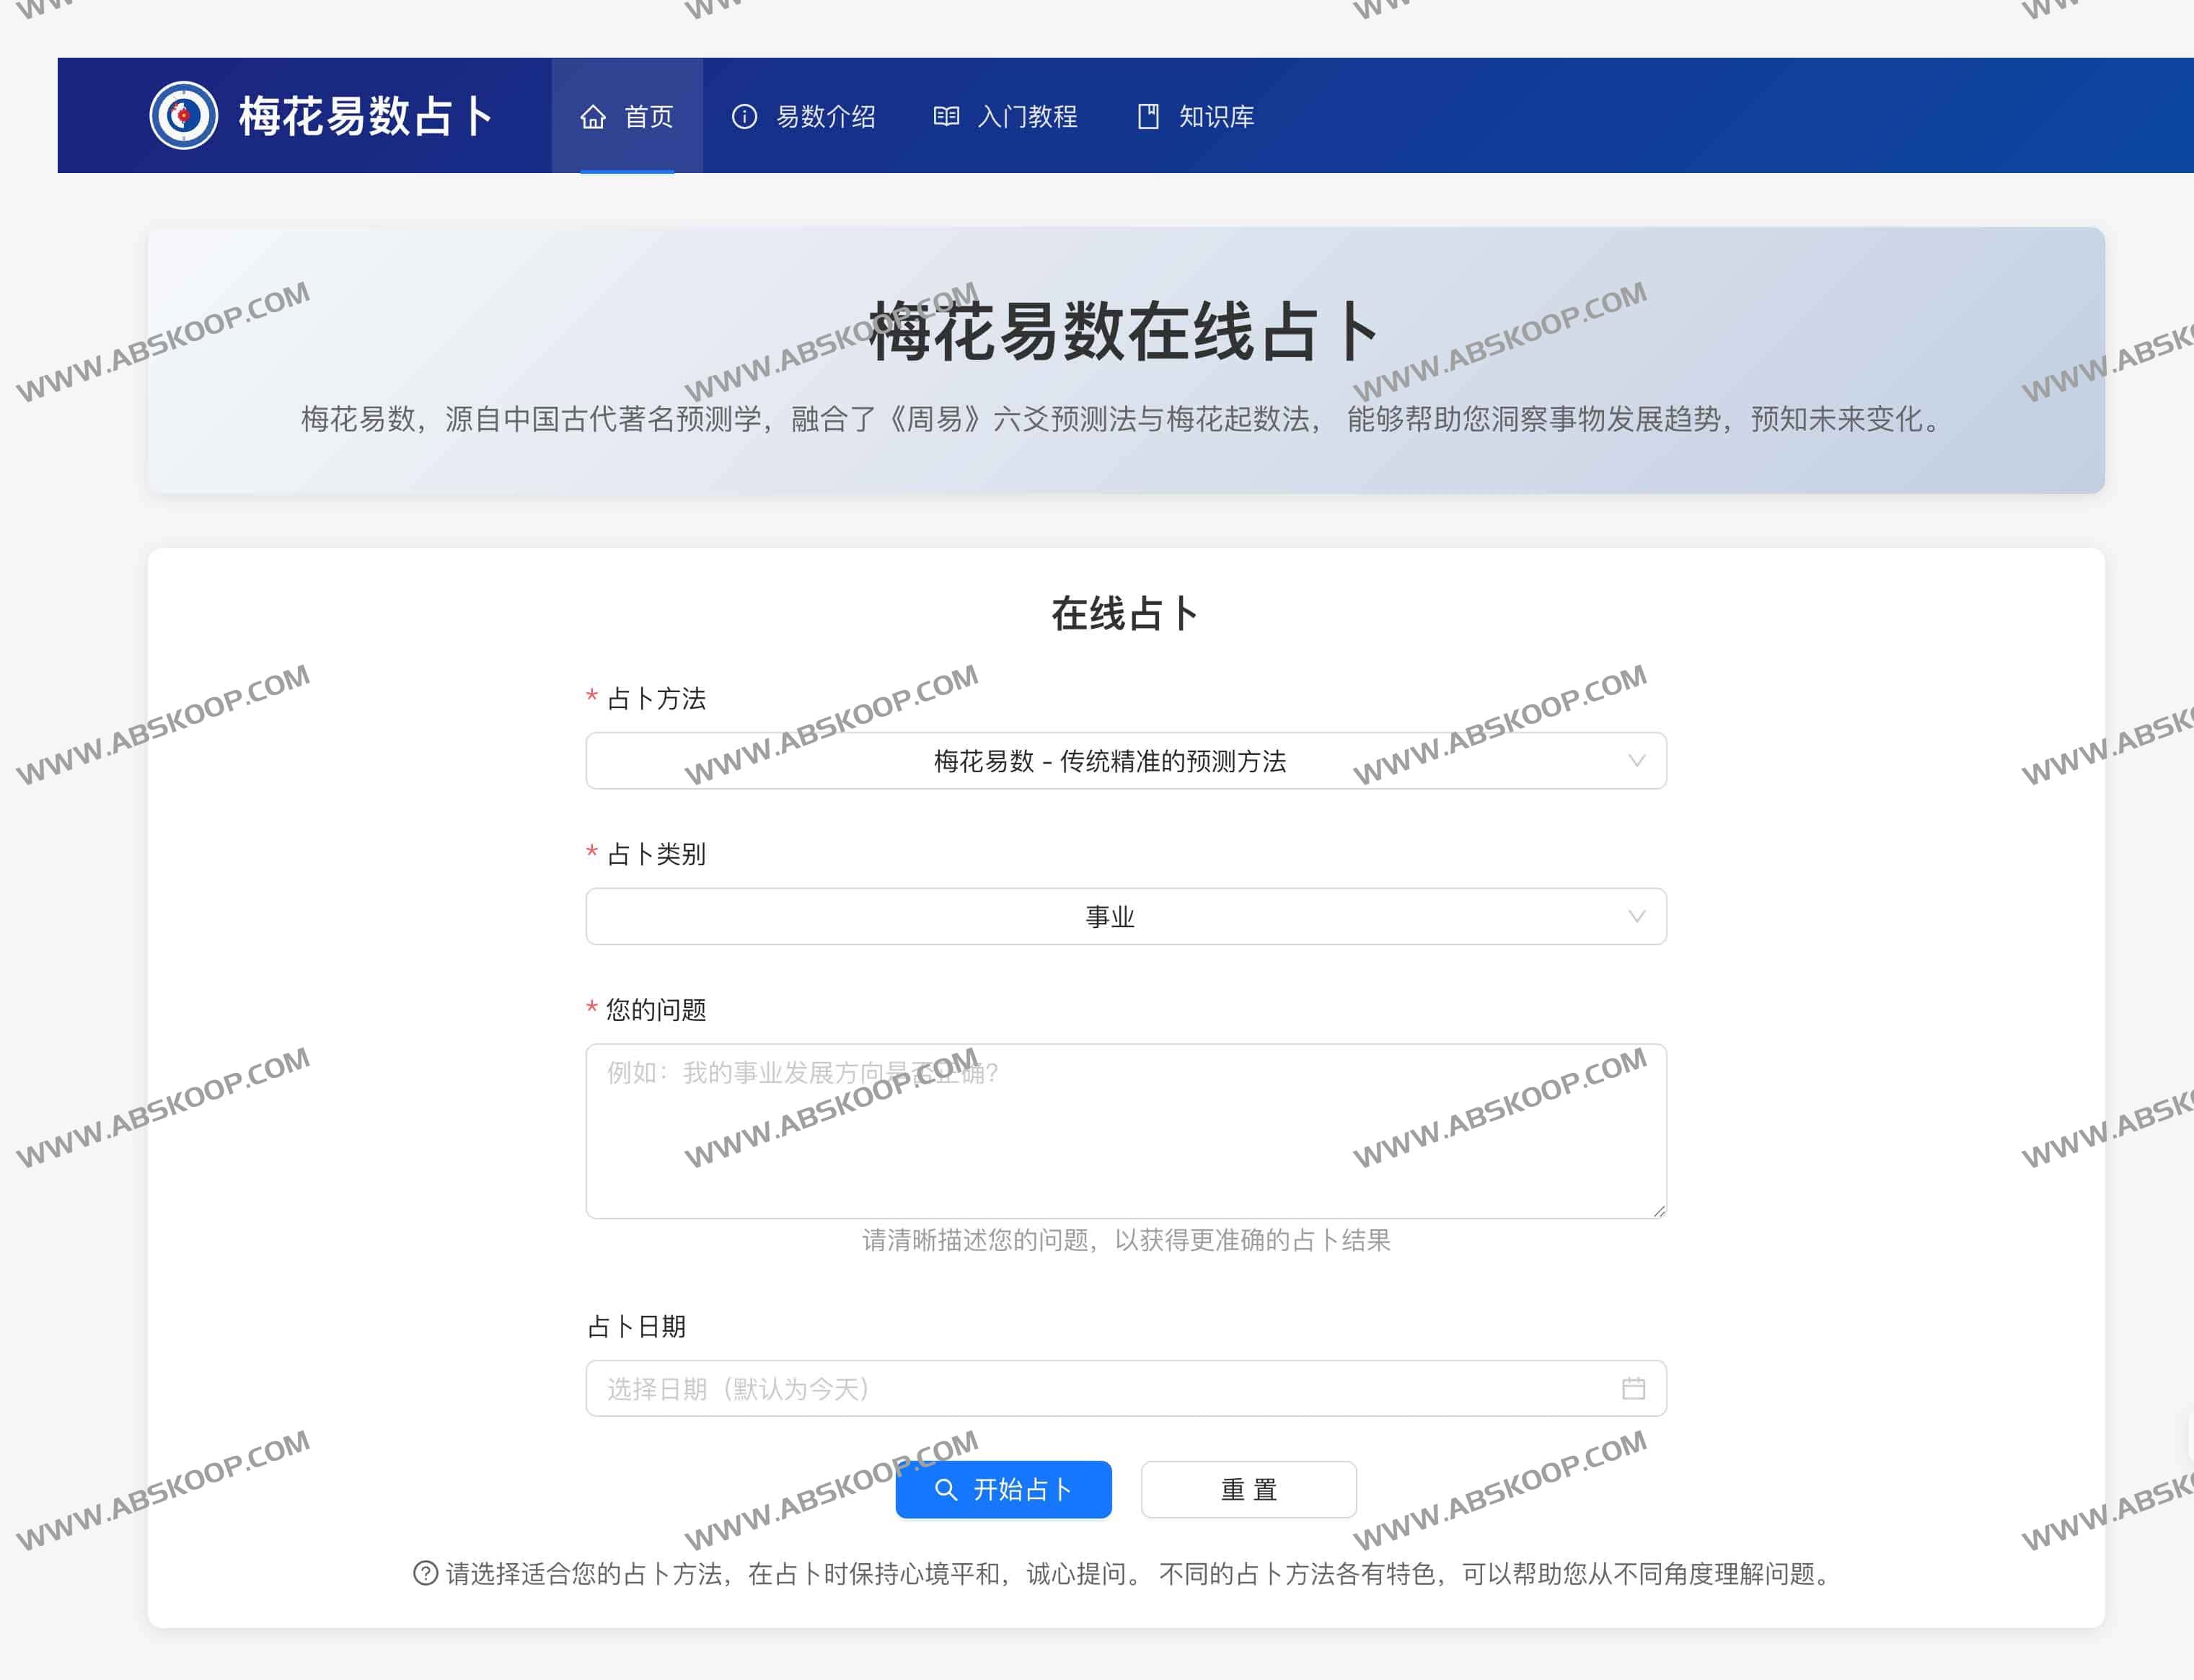Click the open book icon beside 入门教程
Image resolution: width=2194 pixels, height=1680 pixels.
tap(945, 117)
